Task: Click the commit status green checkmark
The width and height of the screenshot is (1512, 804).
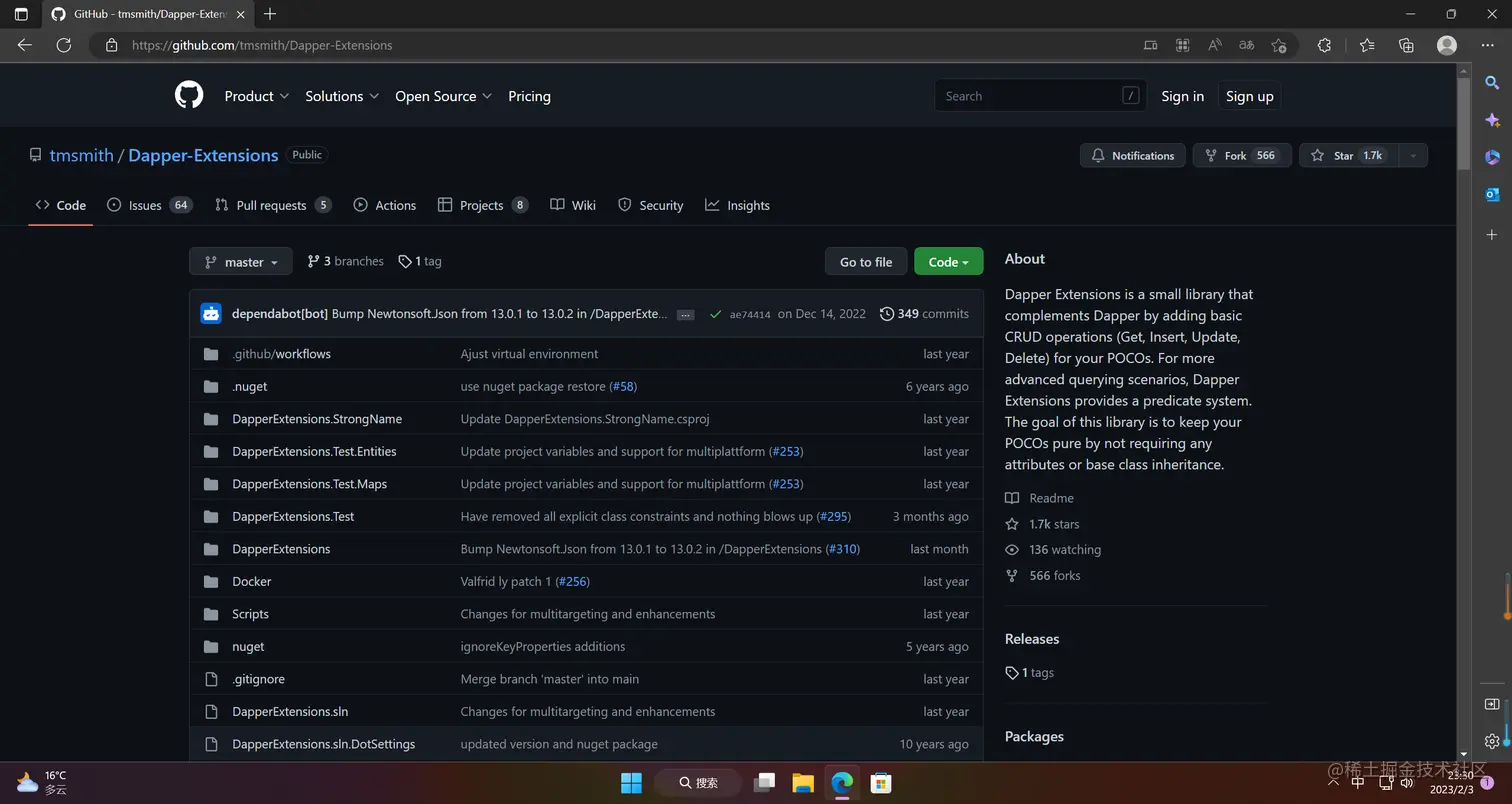Action: 715,314
